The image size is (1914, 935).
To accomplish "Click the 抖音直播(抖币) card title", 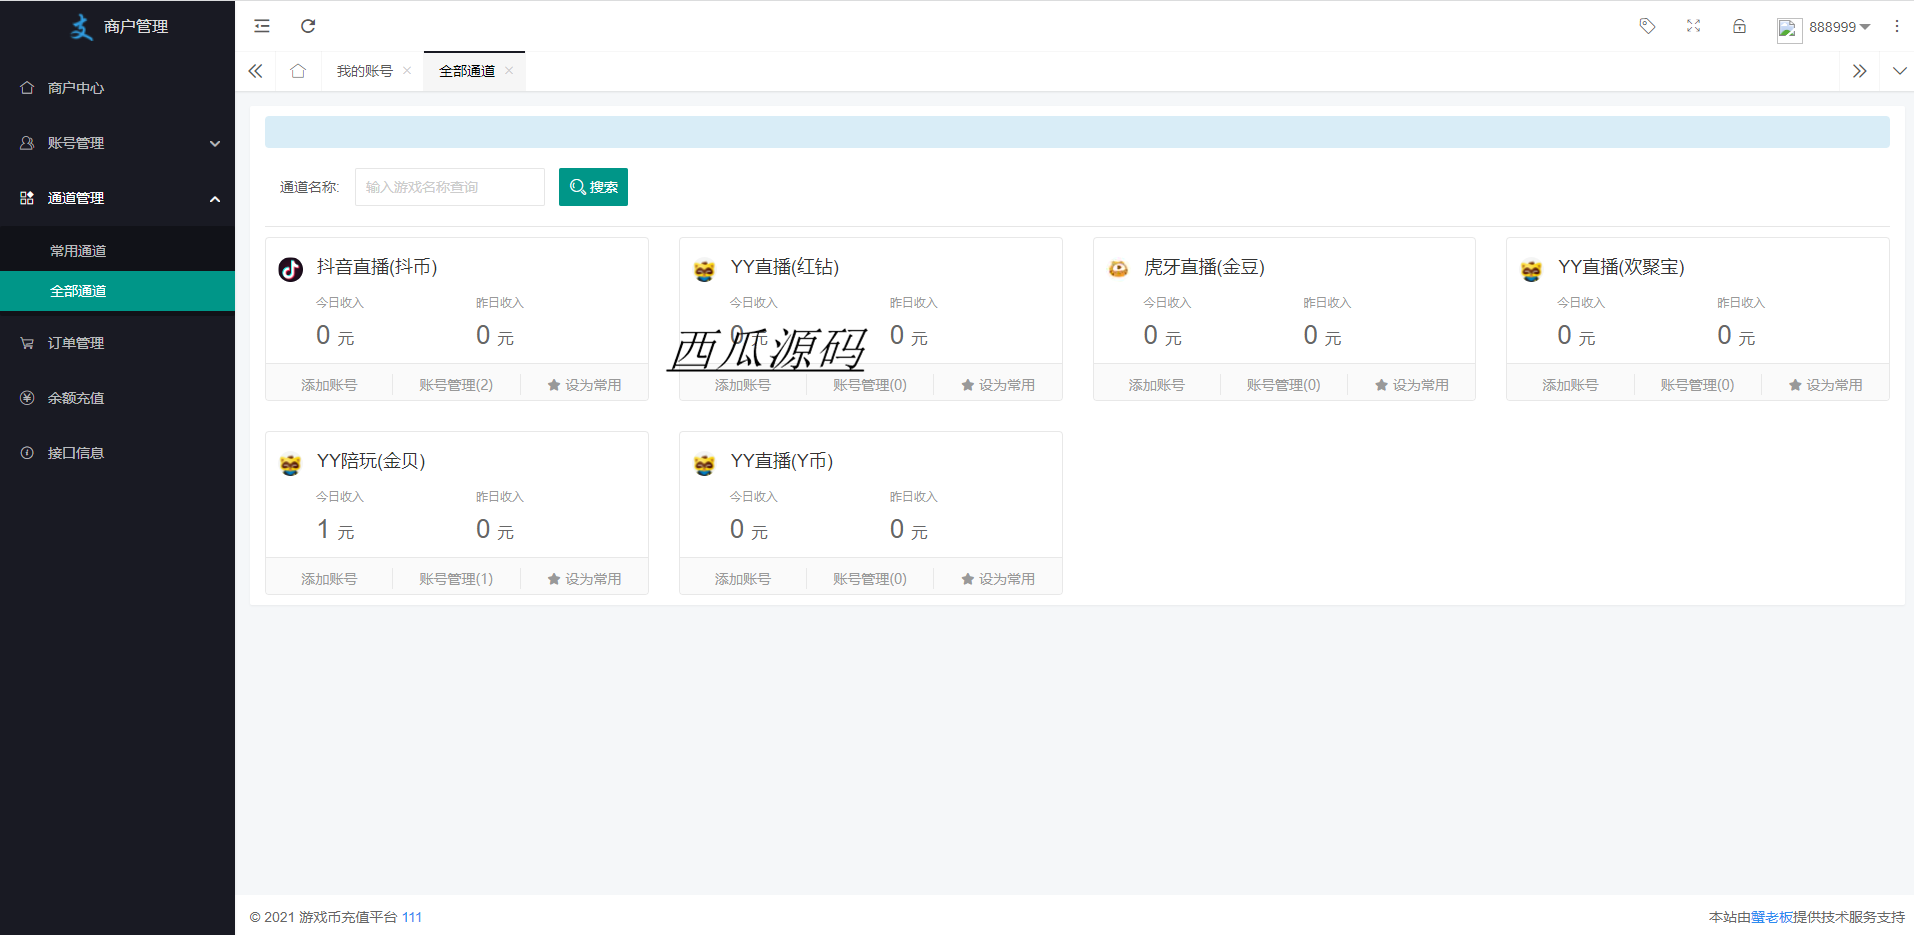I will point(377,267).
